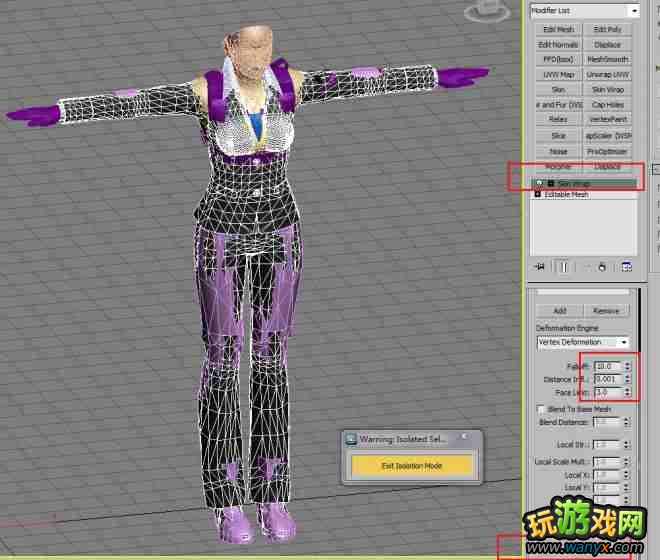Expand the Skin Wrap modifier entry
Image resolution: width=660 pixels, height=560 pixels.
[x=550, y=184]
